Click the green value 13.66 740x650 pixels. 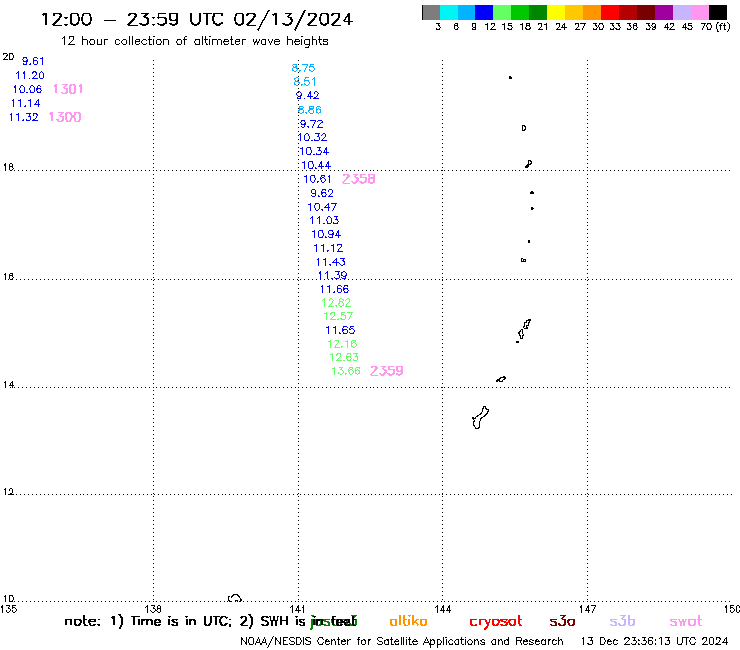346,371
